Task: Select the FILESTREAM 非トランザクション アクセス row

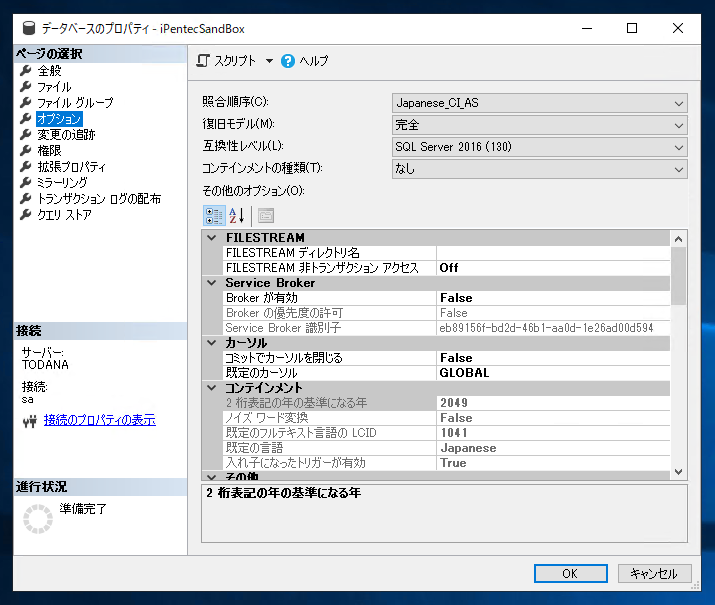Action: (447, 268)
